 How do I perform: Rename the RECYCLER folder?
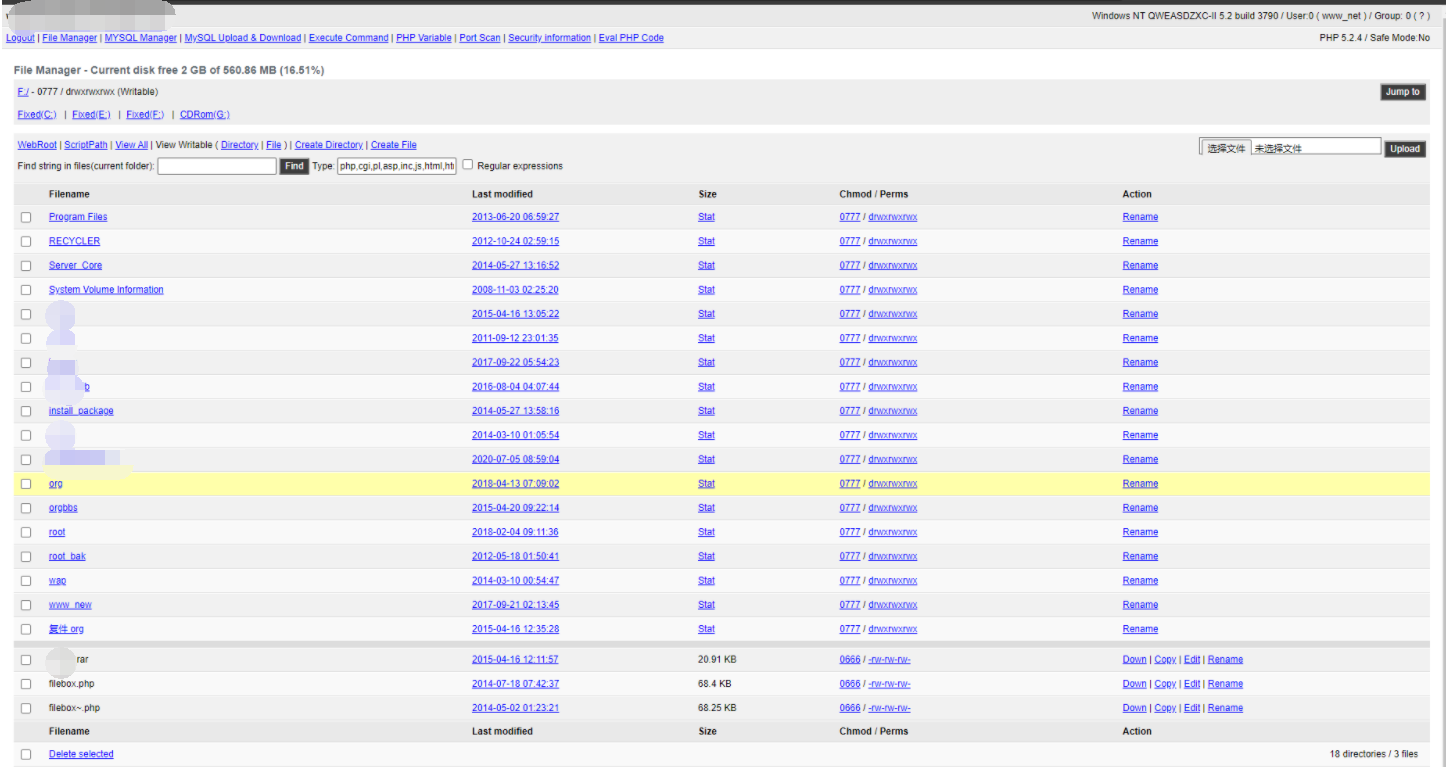(1140, 241)
